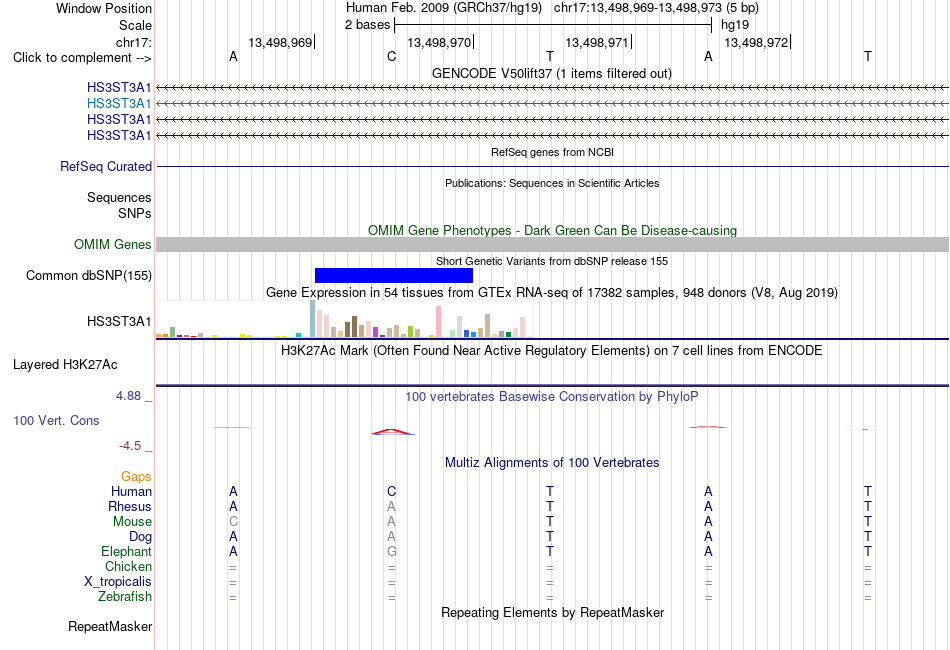
Task: Click the "Layered H3K27Ac" track label
Action: point(65,364)
